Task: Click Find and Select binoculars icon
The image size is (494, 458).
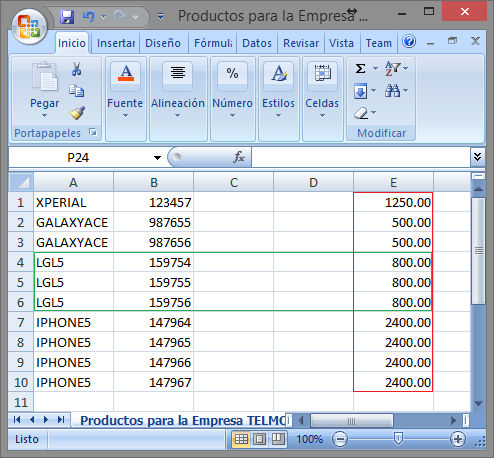Action: tap(392, 91)
